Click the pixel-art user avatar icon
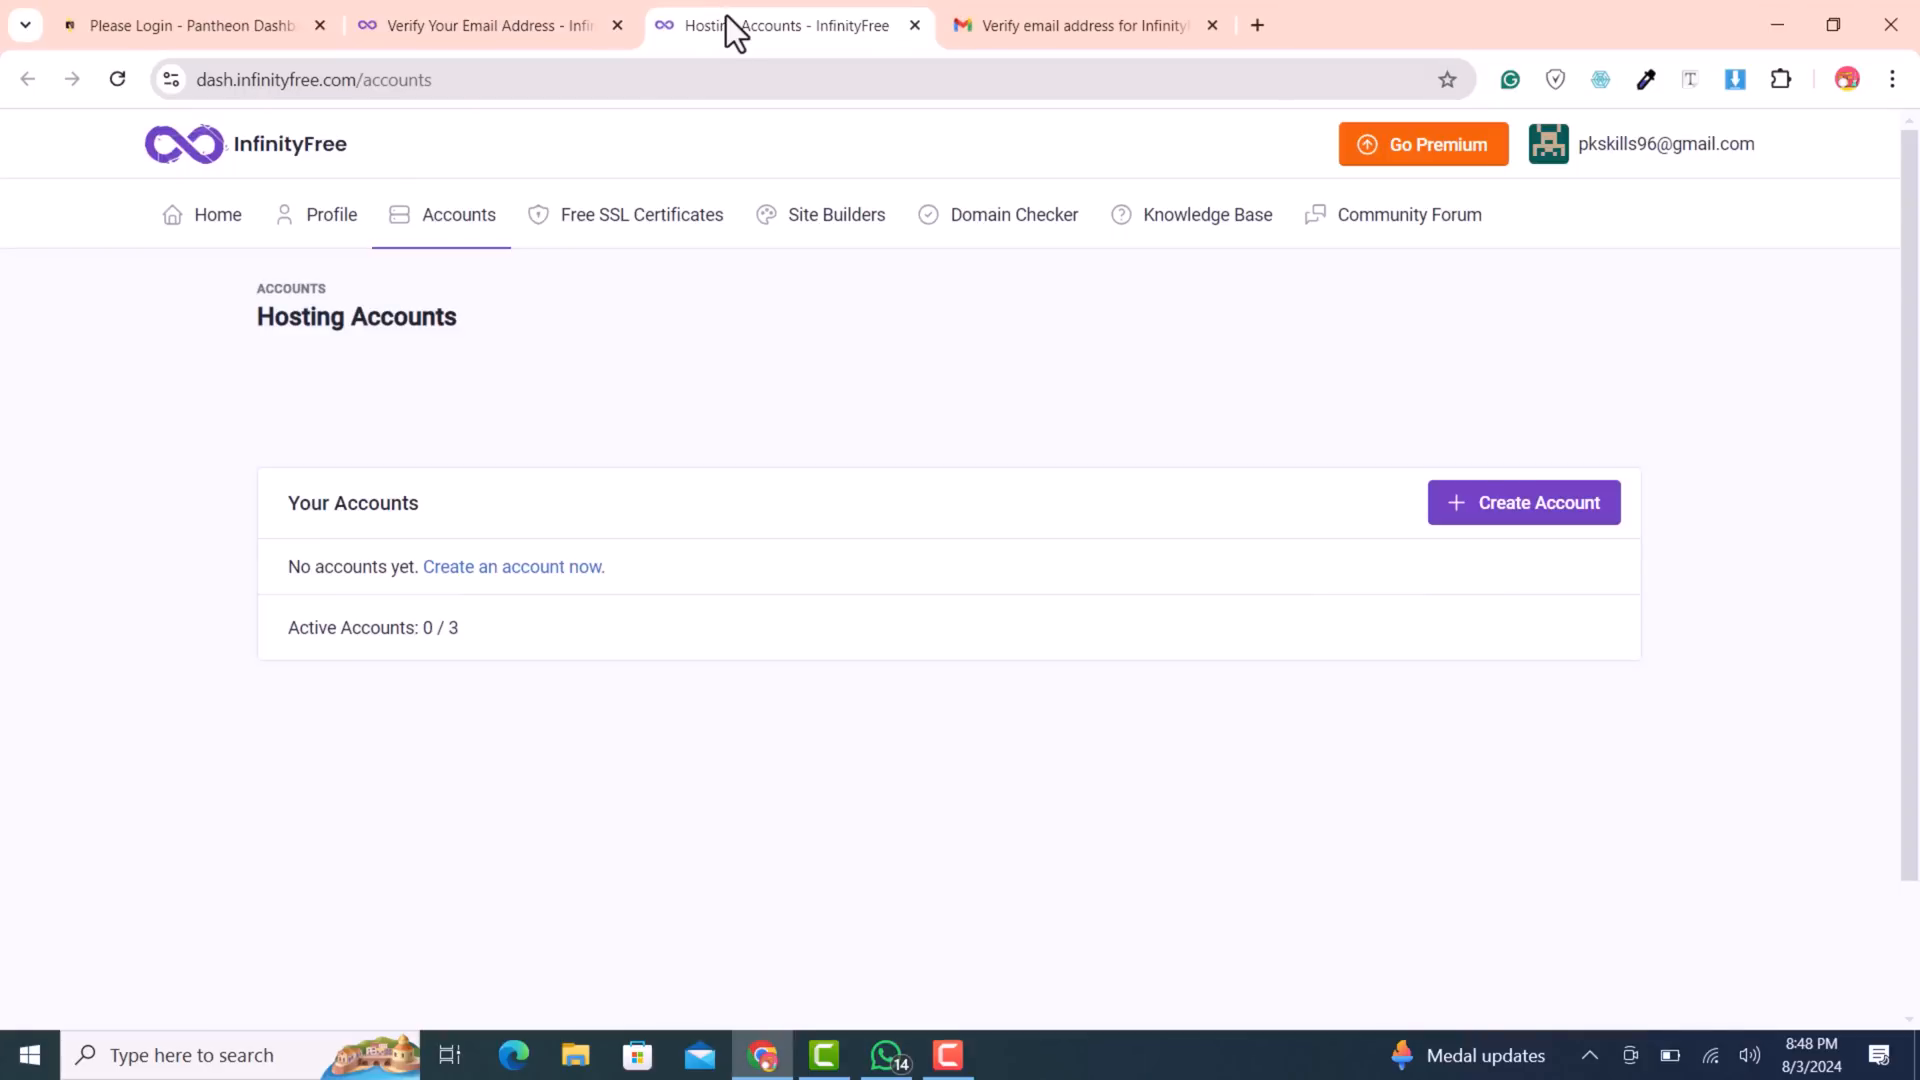 (x=1548, y=144)
